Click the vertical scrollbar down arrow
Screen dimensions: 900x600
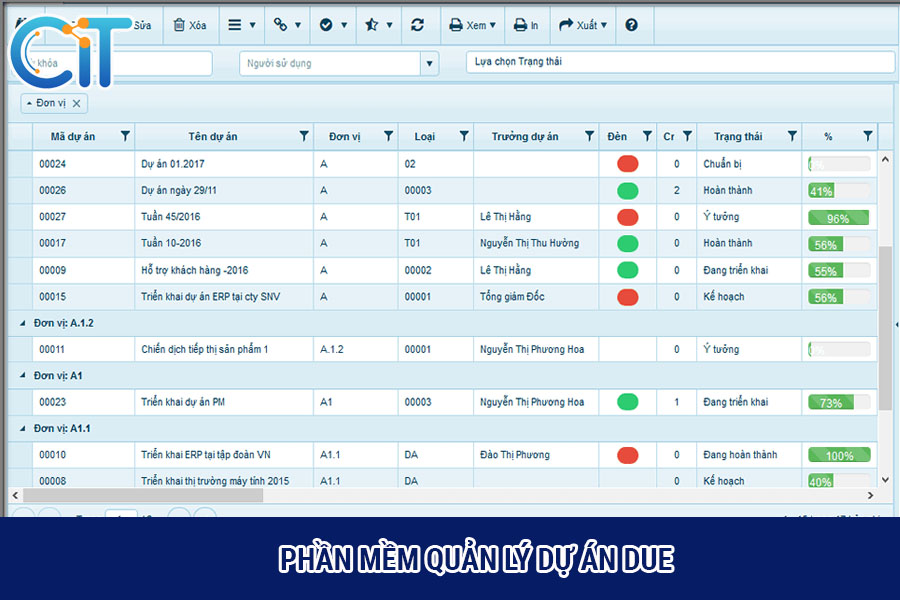[x=885, y=479]
